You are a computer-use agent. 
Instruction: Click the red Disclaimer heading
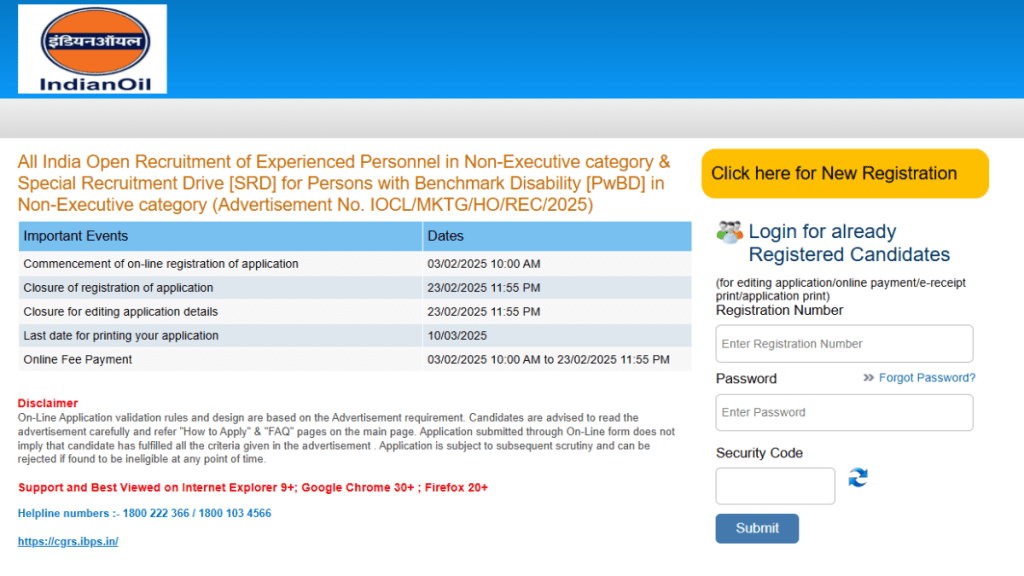coord(48,403)
